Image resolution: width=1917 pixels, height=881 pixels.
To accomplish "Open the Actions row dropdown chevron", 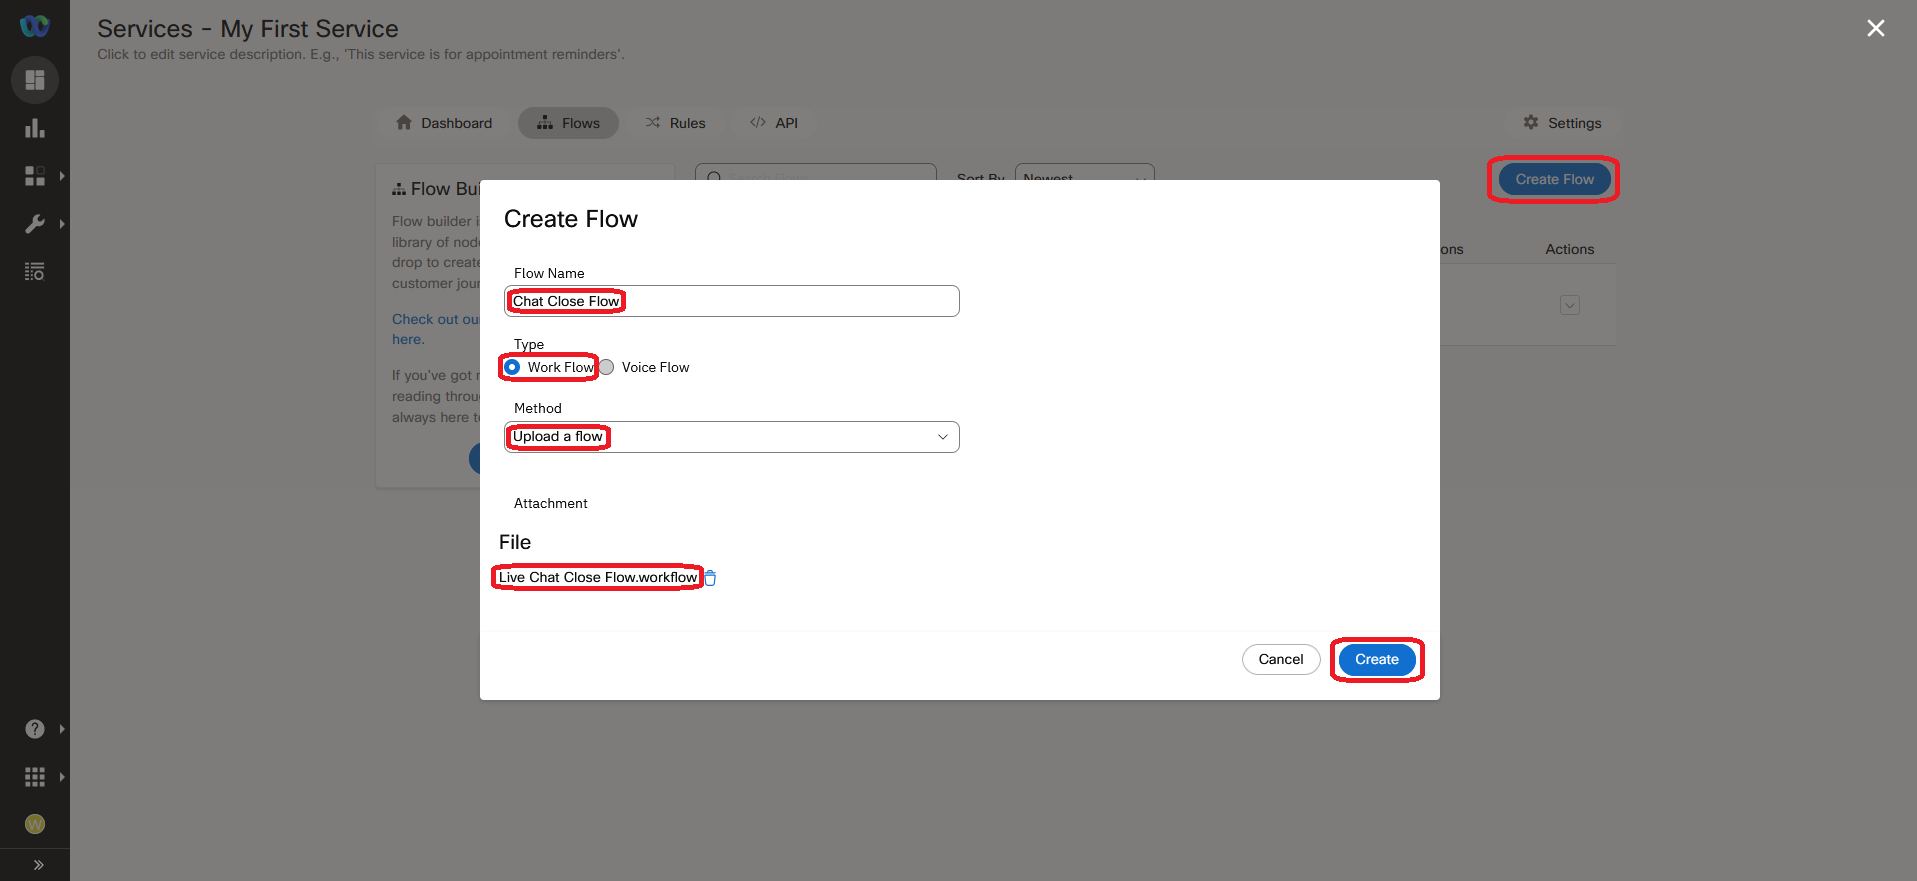I will coord(1570,305).
